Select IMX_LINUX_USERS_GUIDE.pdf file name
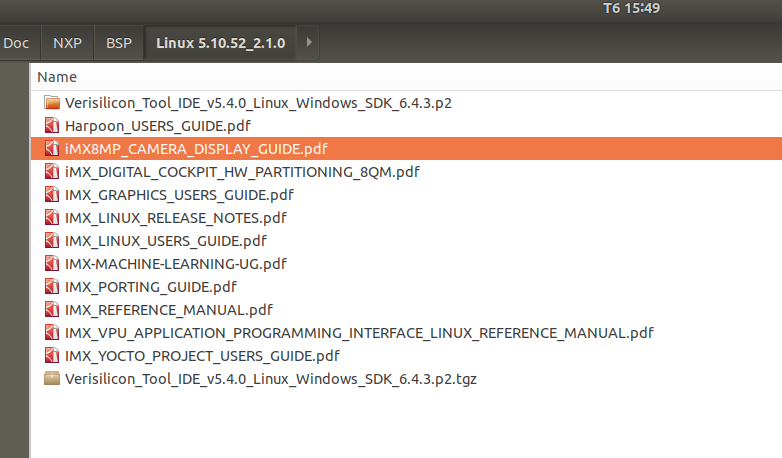This screenshot has height=458, width=782. click(166, 241)
